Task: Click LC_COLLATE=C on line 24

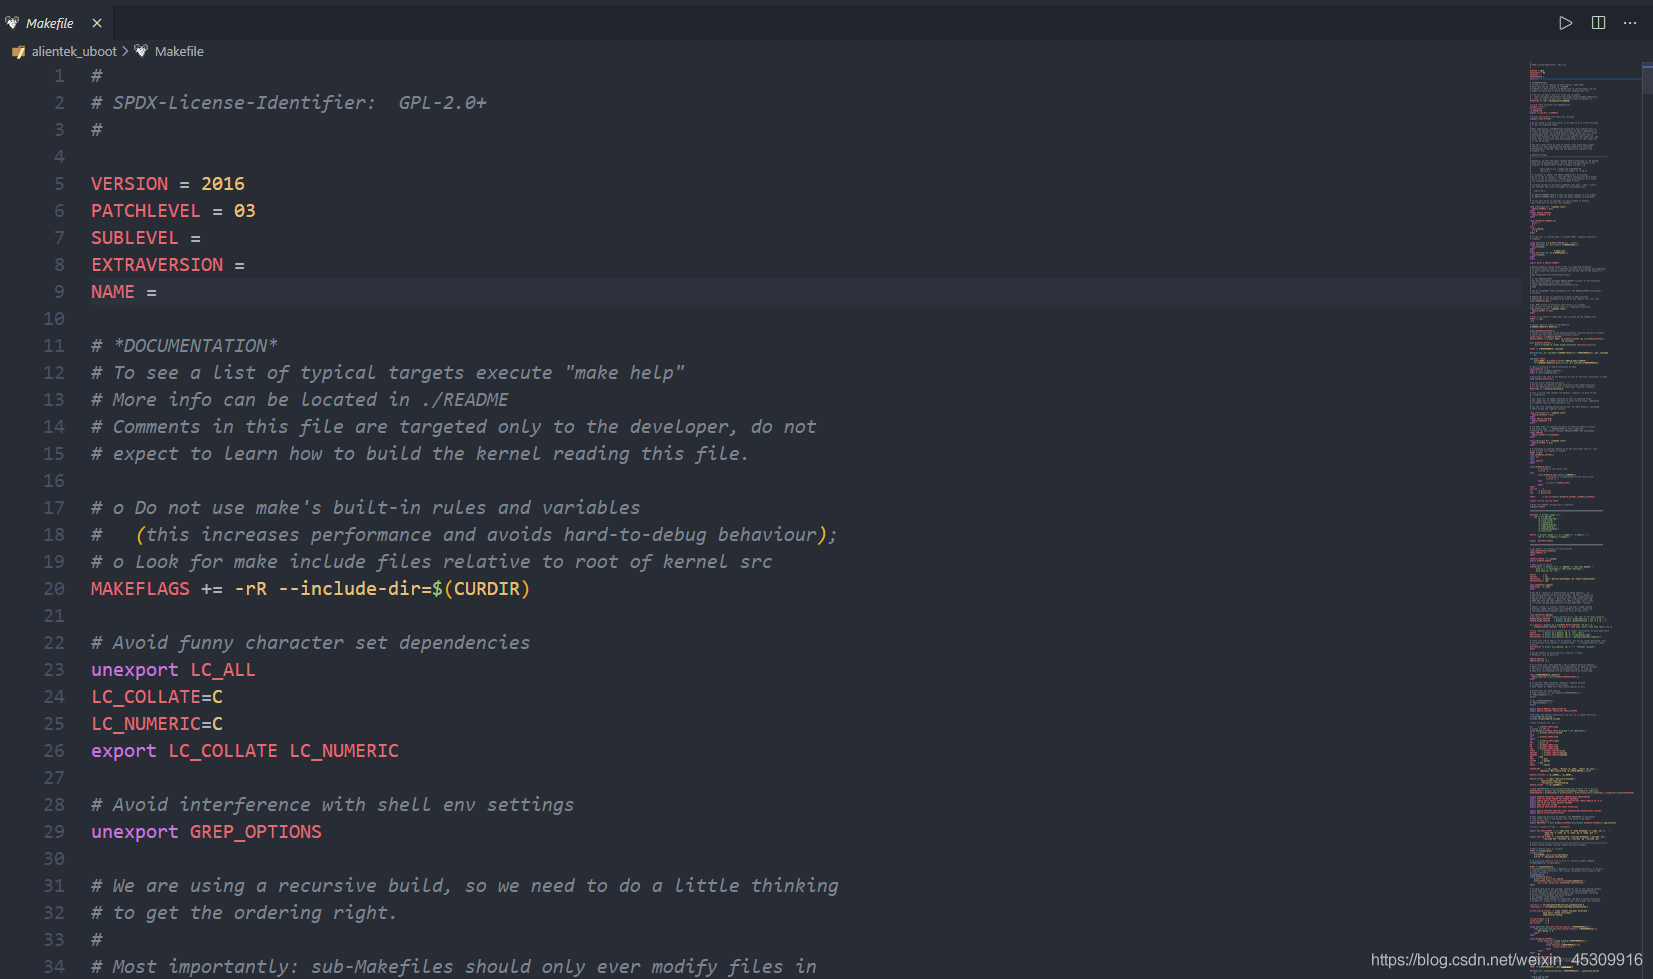Action: [157, 697]
